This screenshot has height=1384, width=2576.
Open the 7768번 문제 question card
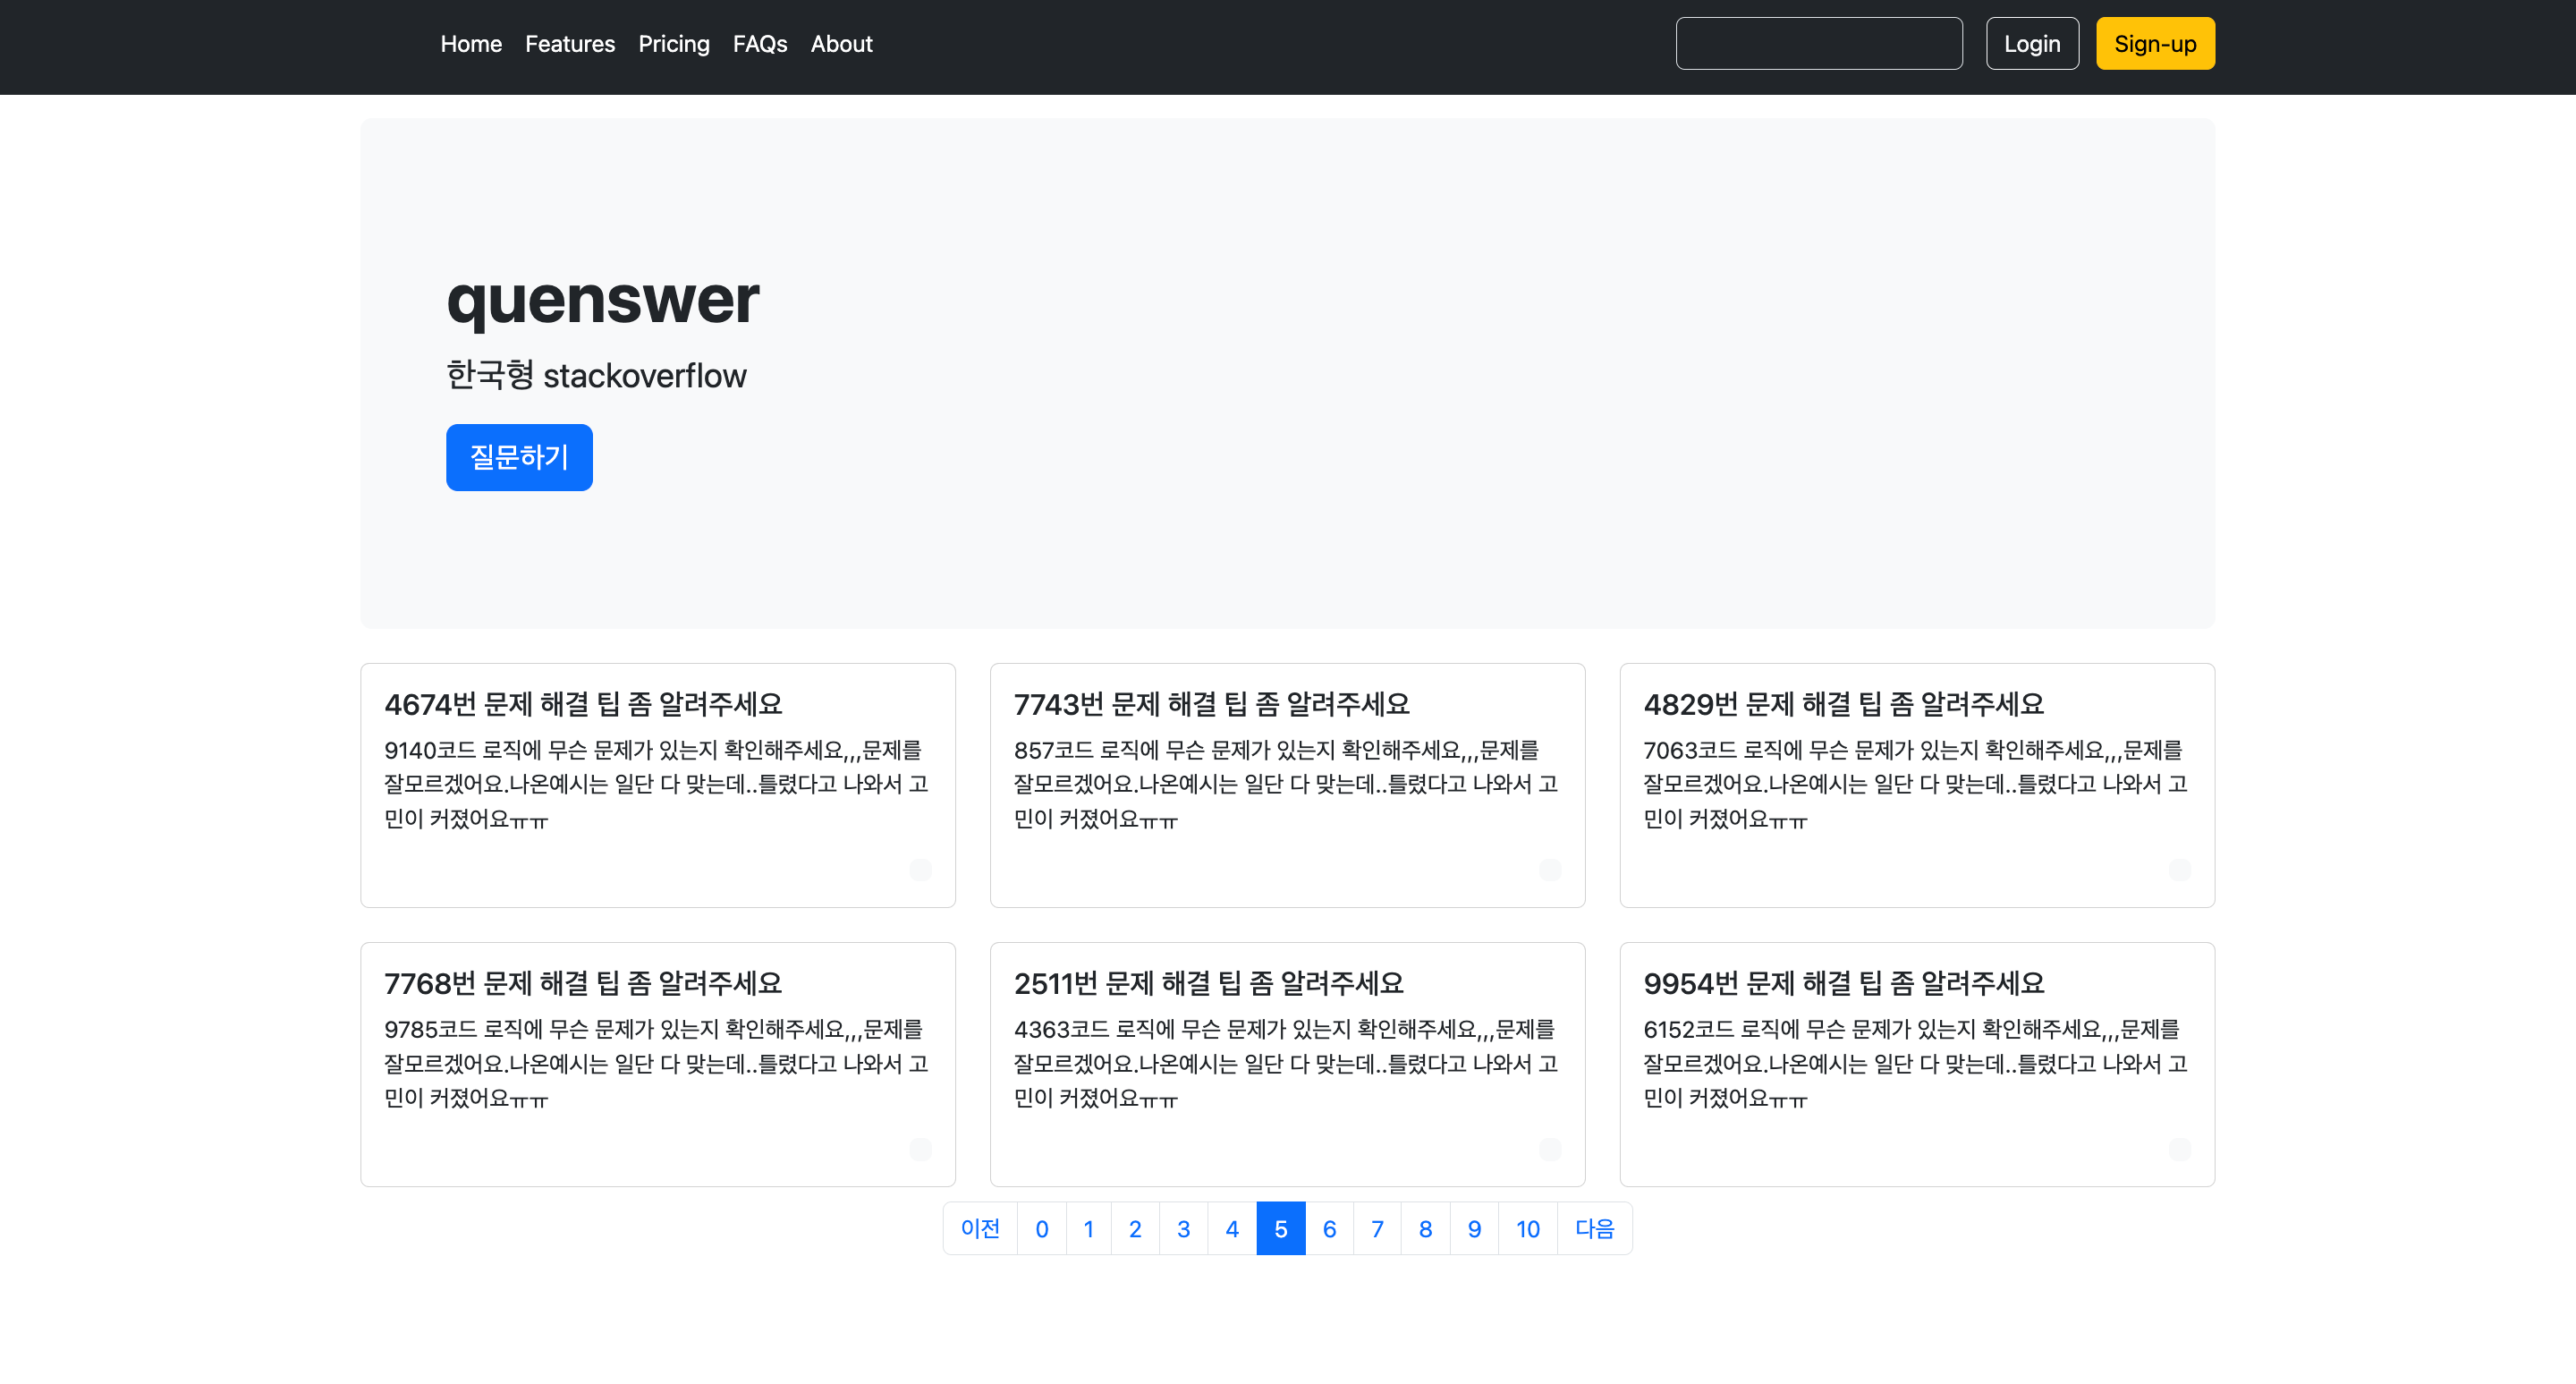tap(583, 983)
